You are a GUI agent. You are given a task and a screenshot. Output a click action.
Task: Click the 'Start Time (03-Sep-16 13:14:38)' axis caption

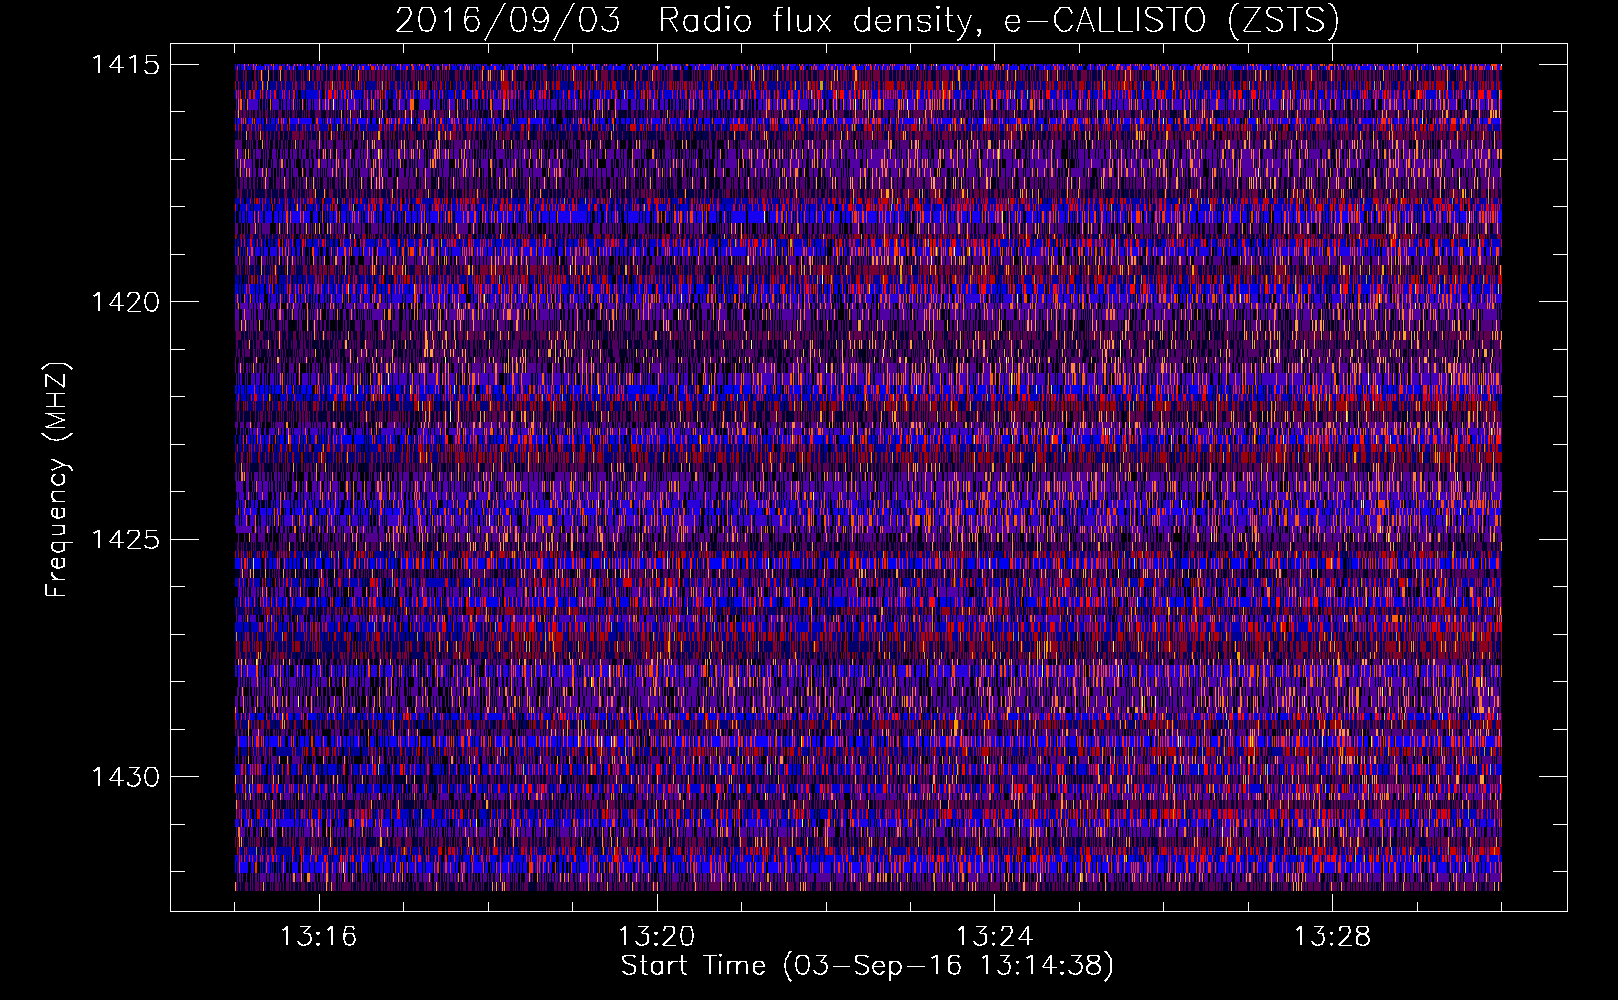[x=867, y=966]
